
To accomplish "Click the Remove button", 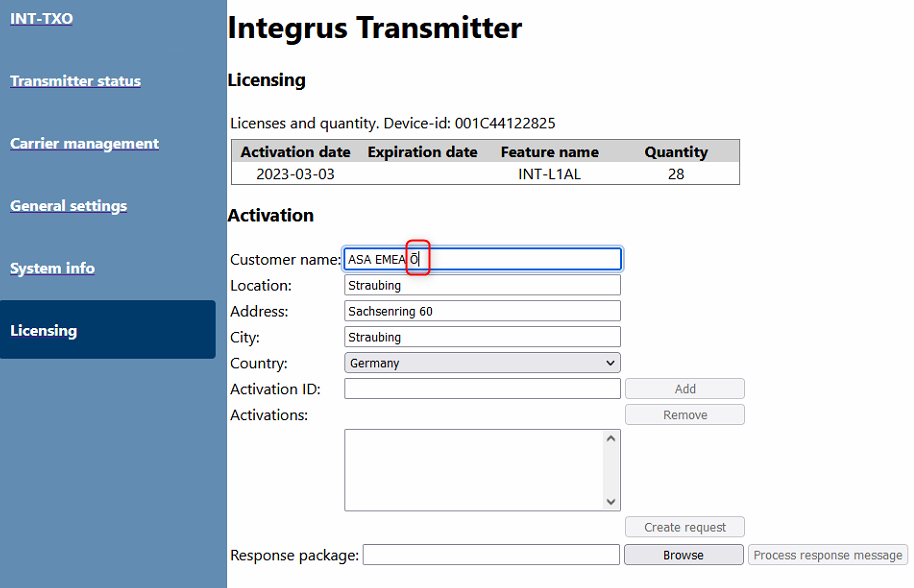I will pos(685,415).
